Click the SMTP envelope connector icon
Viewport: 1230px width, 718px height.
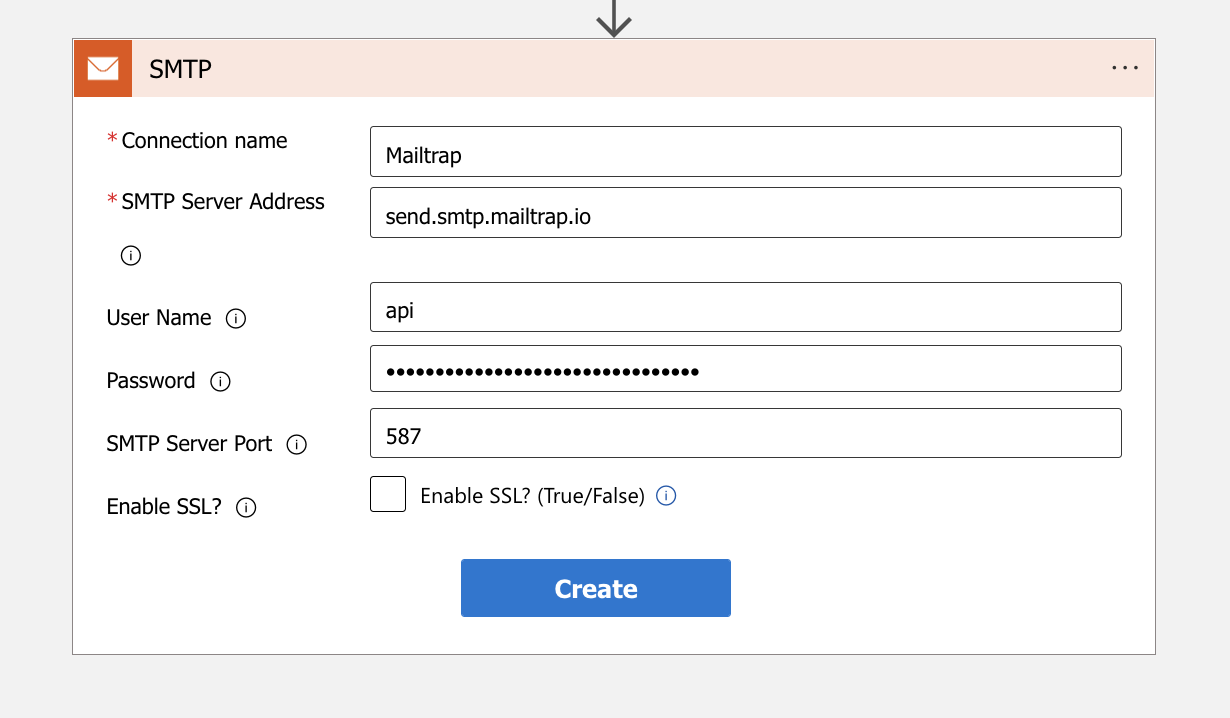click(103, 68)
